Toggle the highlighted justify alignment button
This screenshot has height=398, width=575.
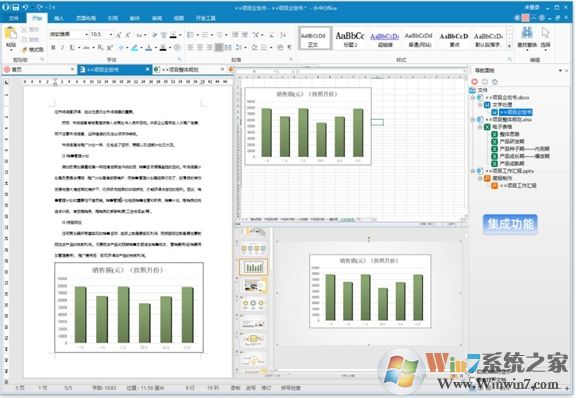coord(219,47)
